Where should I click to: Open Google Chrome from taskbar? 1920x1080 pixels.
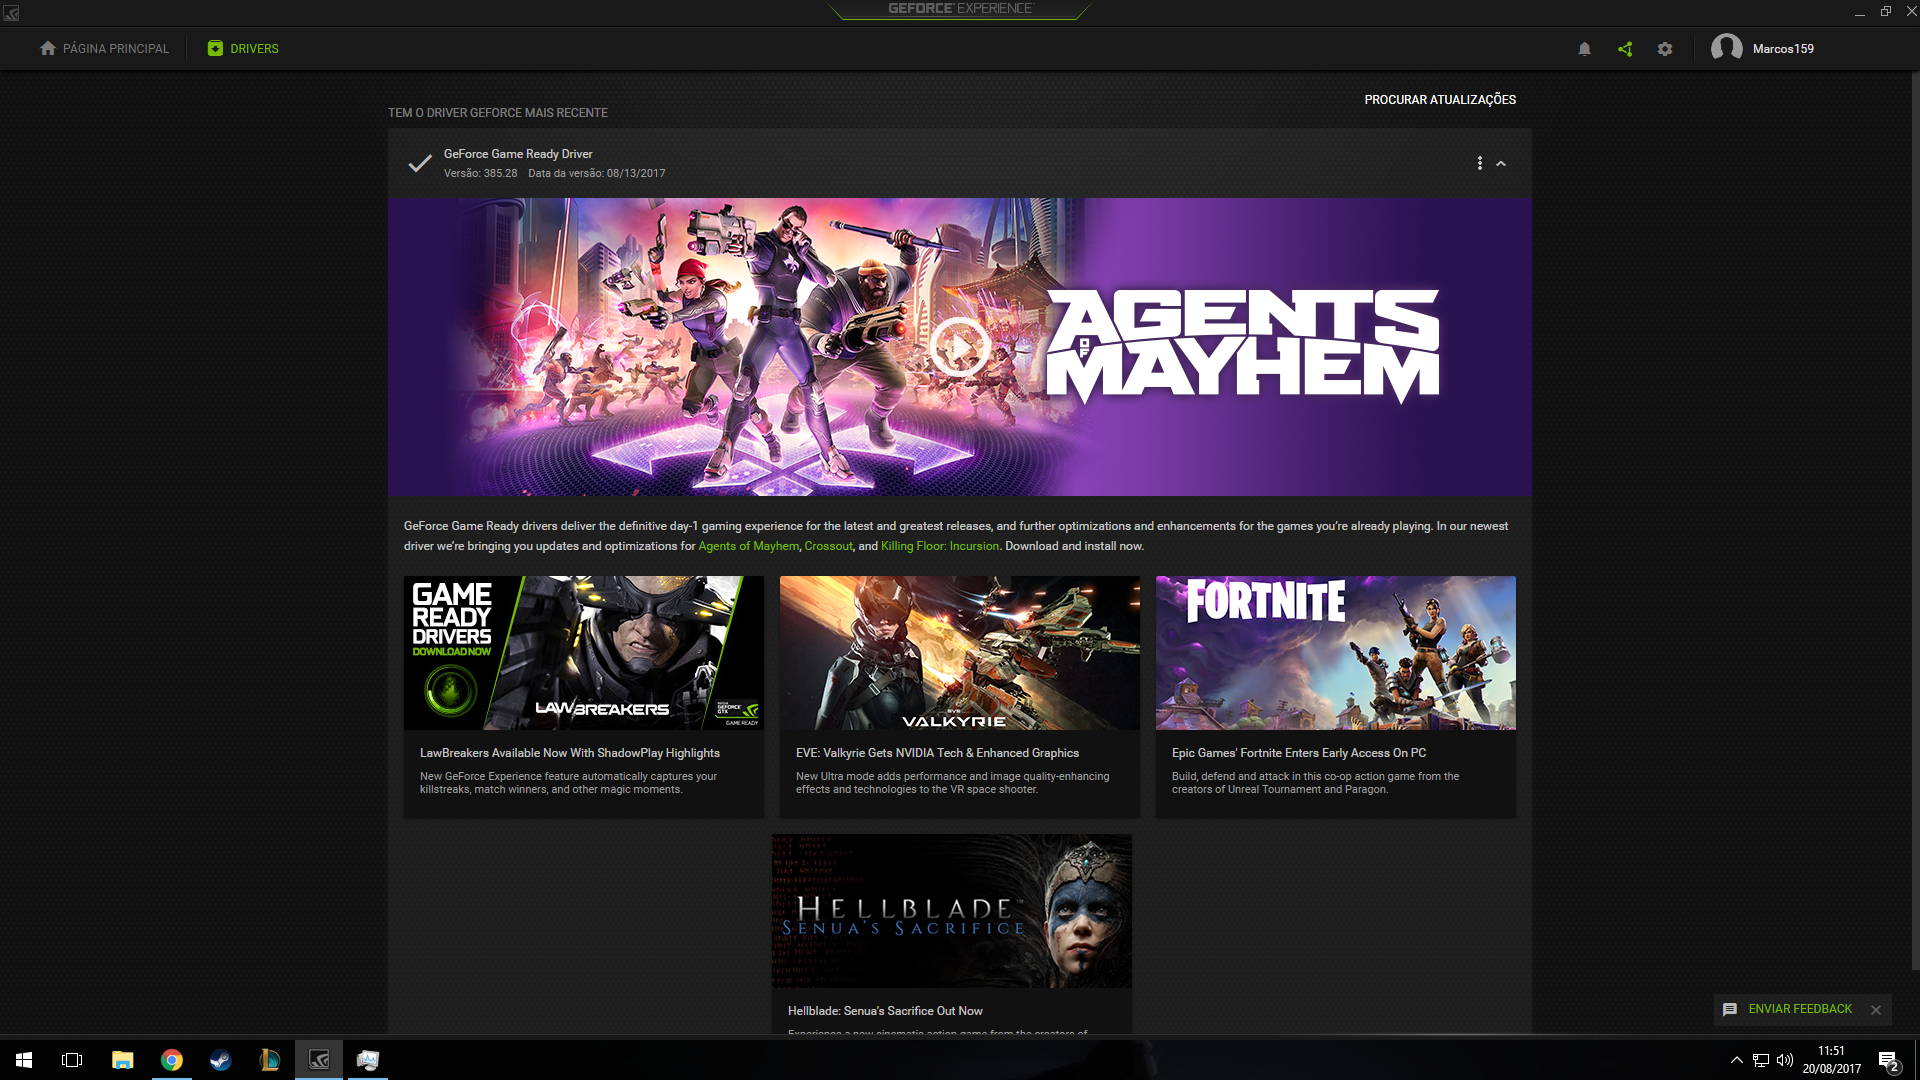[172, 1060]
